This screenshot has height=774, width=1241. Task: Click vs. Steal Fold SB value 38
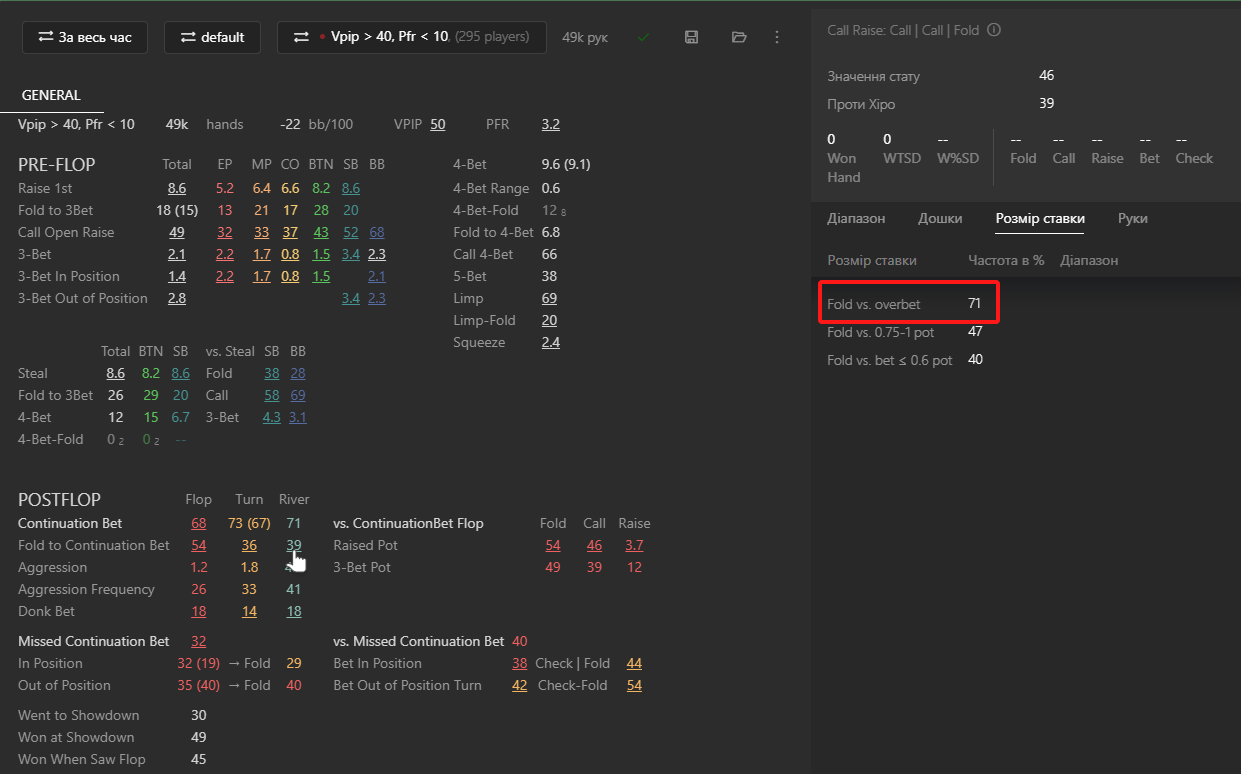pos(272,373)
